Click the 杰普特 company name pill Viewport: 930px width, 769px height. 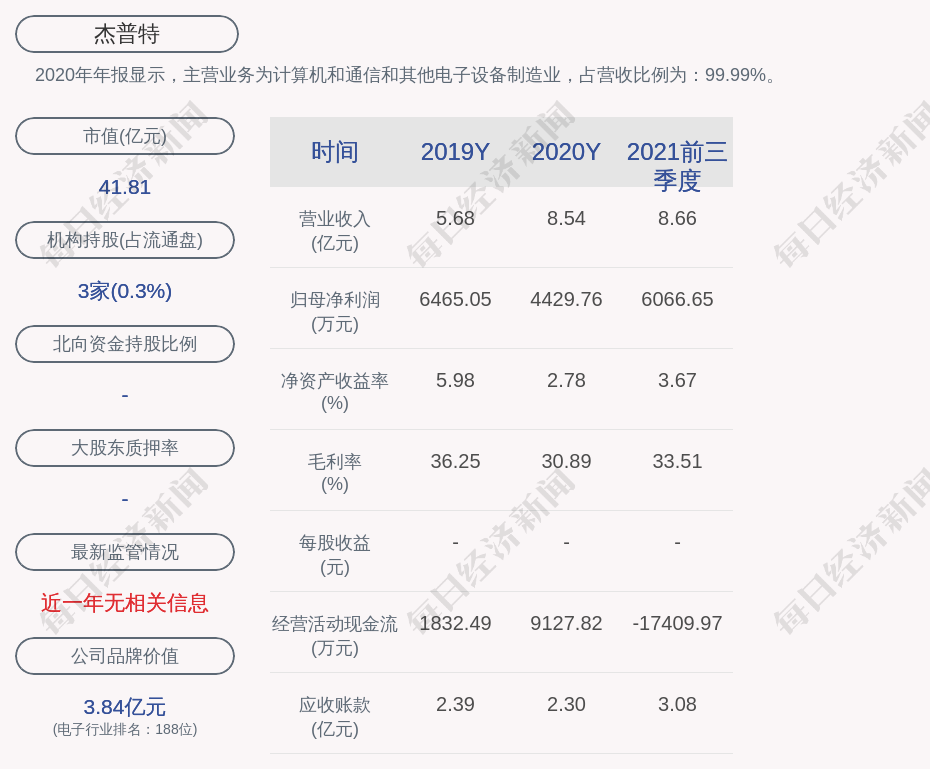tap(126, 34)
